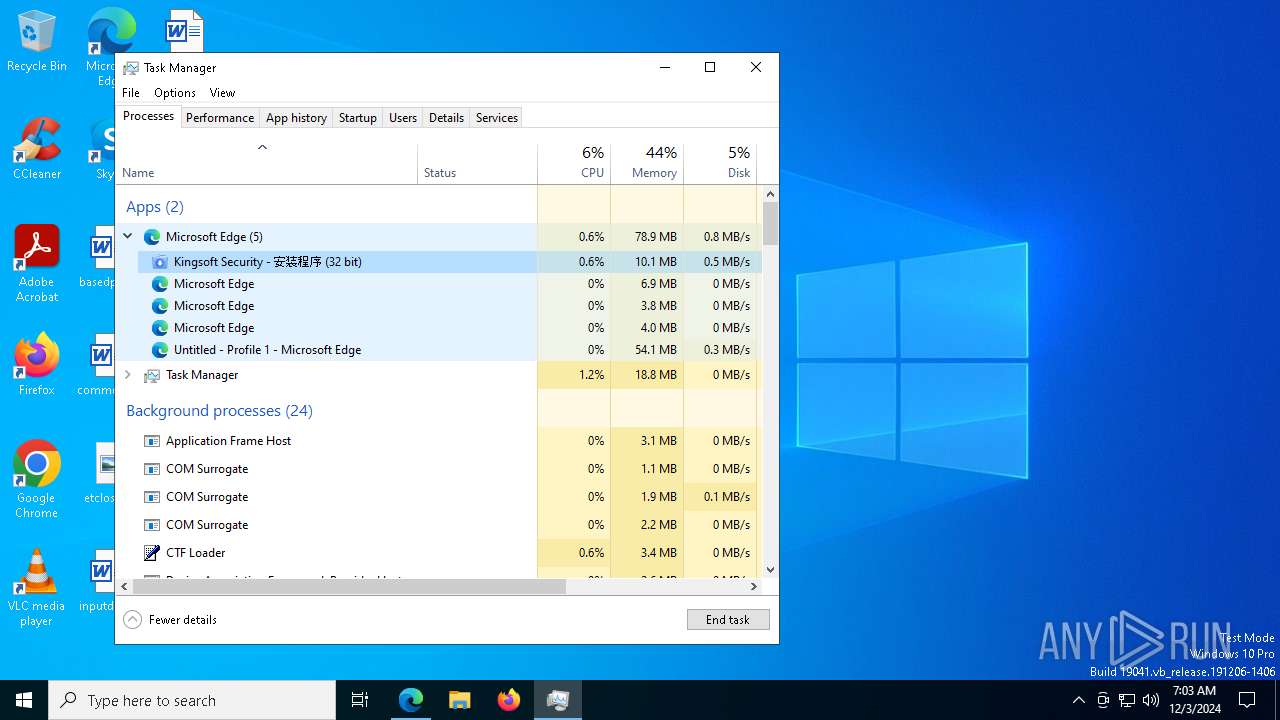
Task: Switch to the Services tab
Action: [497, 118]
